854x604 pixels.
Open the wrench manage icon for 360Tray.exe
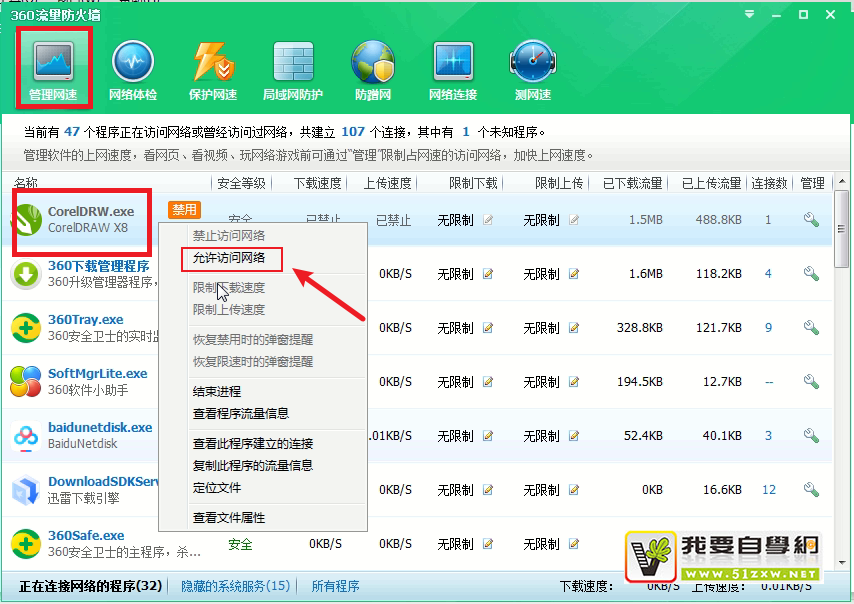pyautogui.click(x=812, y=327)
